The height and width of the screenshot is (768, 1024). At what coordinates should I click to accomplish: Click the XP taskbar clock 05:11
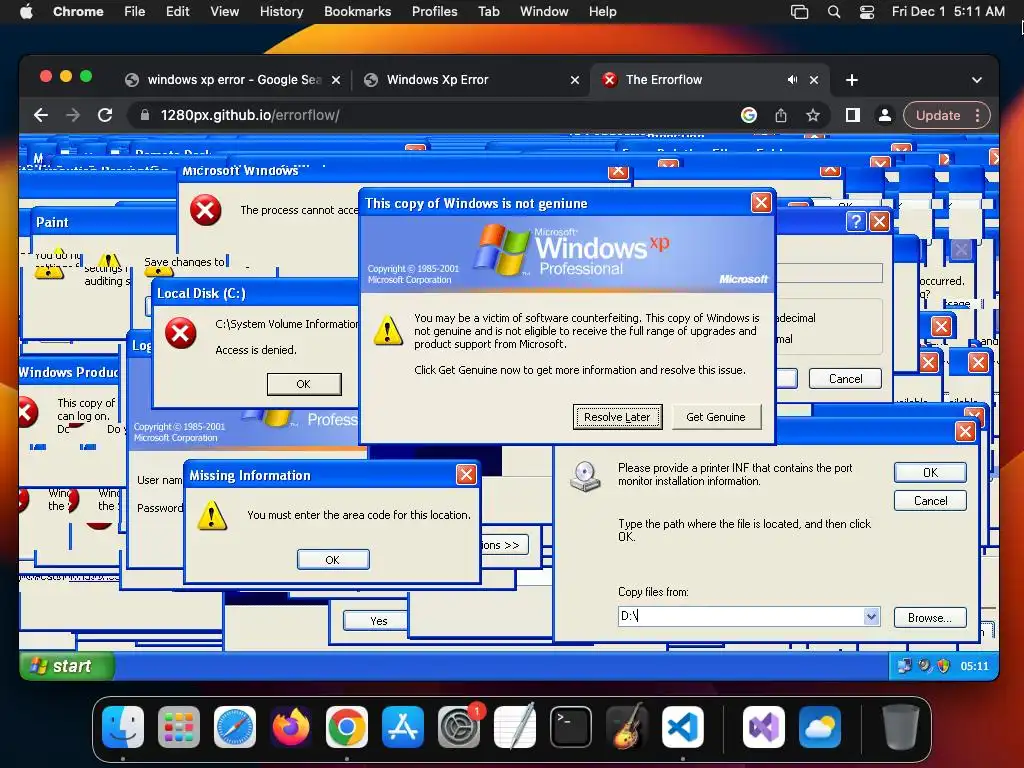coord(974,666)
